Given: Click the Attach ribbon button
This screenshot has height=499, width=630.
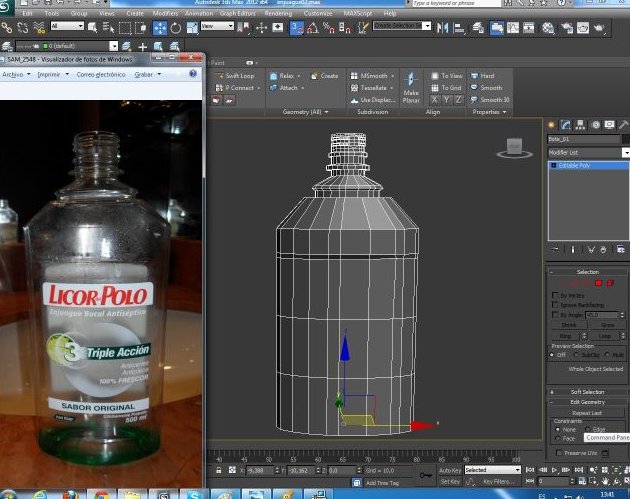Looking at the screenshot, I should pos(287,88).
